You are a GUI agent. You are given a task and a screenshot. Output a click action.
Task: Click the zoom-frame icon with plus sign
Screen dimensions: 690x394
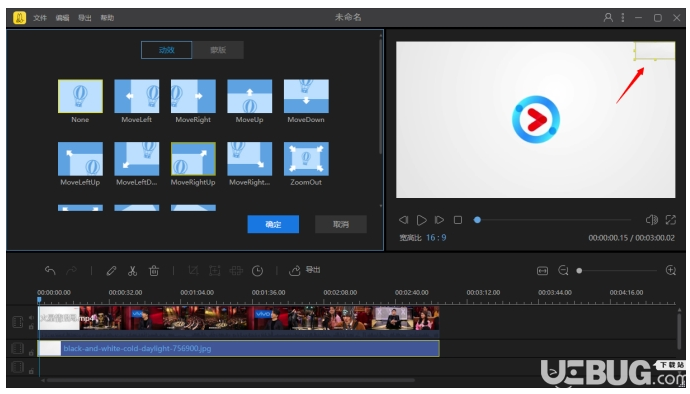point(215,270)
